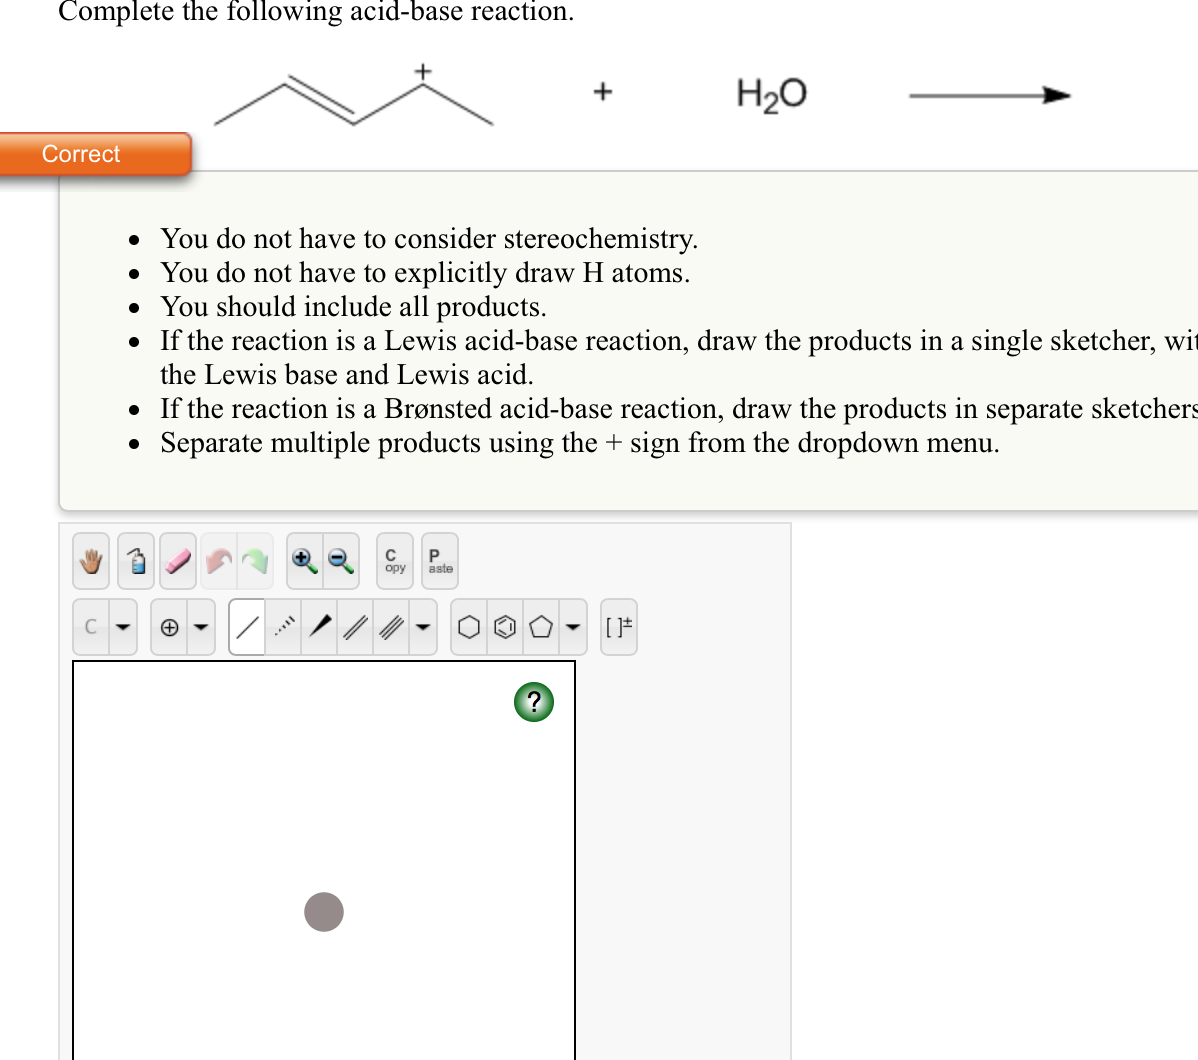Click the H2O reactant formula
The image size is (1198, 1060).
[x=772, y=95]
